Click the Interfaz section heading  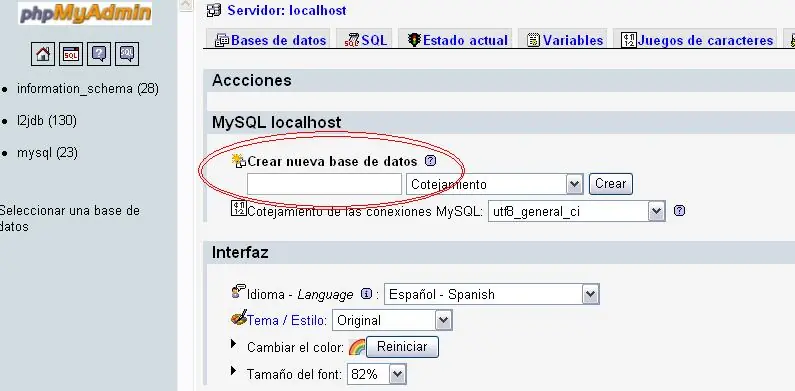pyautogui.click(x=240, y=252)
